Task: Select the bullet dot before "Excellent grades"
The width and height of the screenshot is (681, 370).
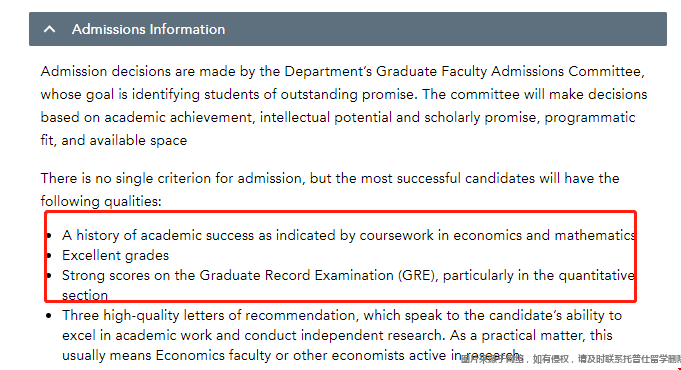Action: click(x=49, y=256)
